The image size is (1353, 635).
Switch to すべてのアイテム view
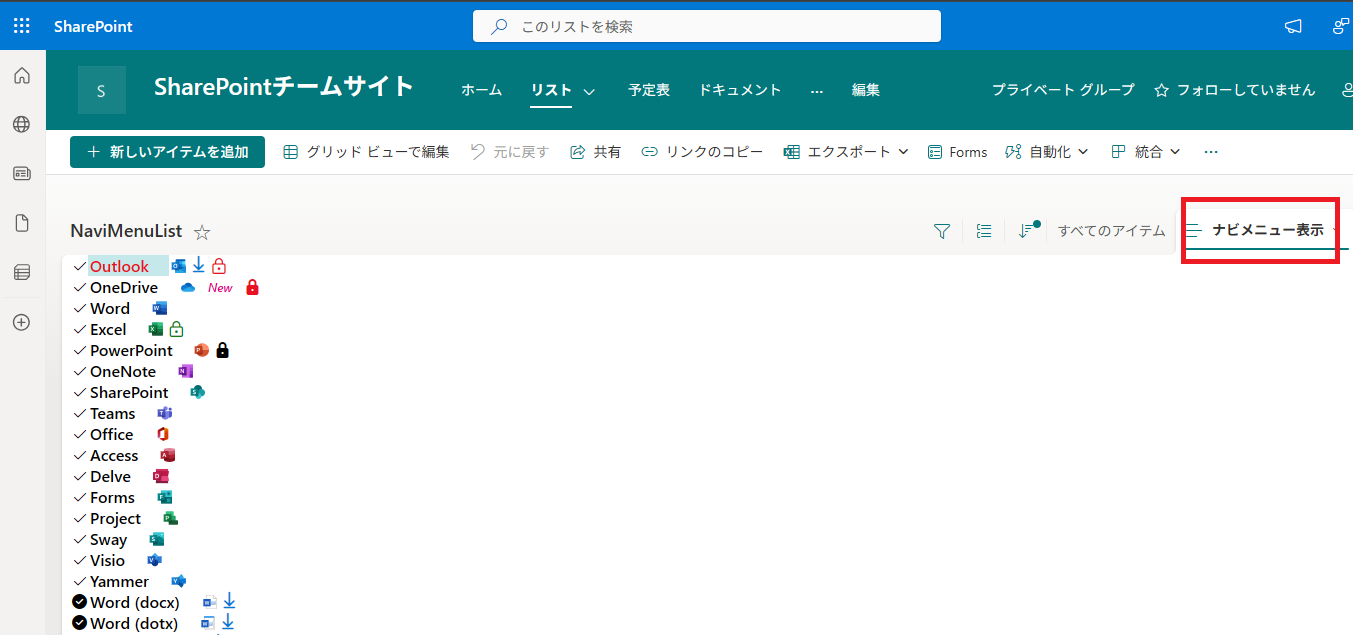pyautogui.click(x=1112, y=231)
